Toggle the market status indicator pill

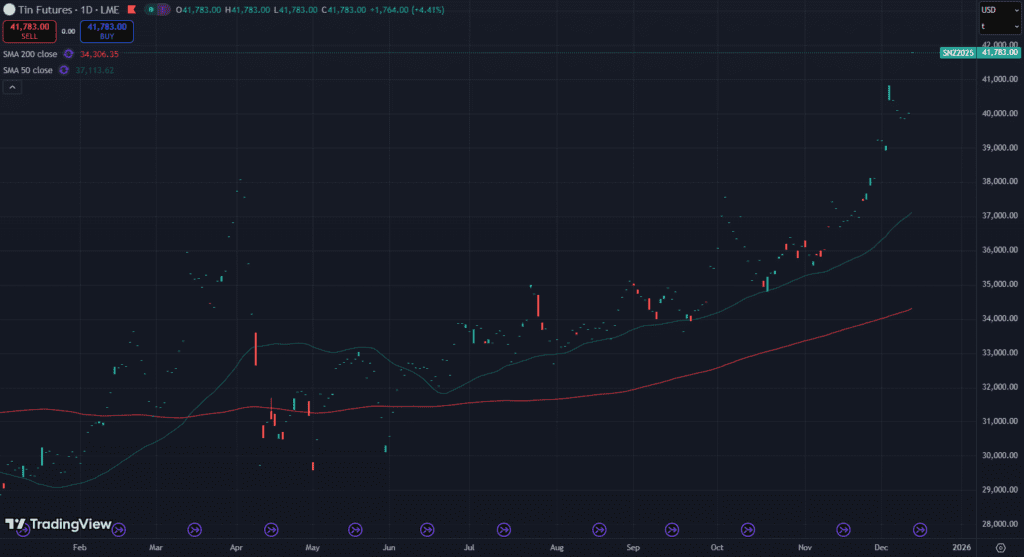(x=157, y=10)
